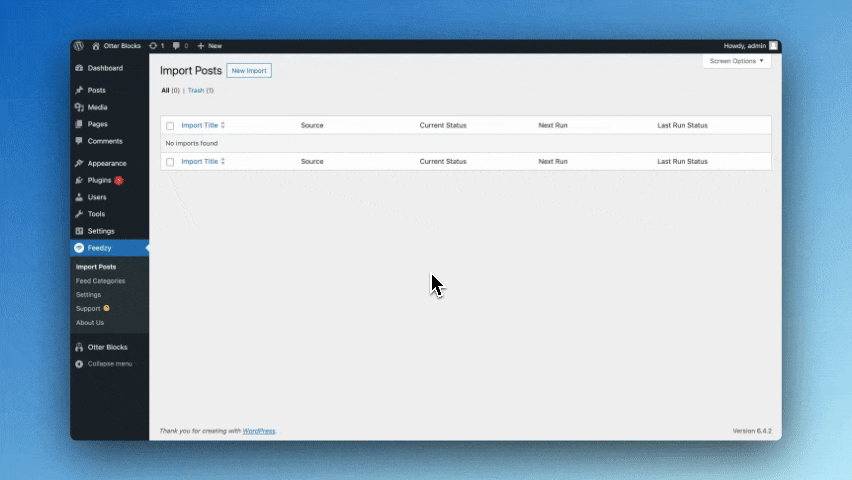Open the Pages menu item

click(98, 124)
